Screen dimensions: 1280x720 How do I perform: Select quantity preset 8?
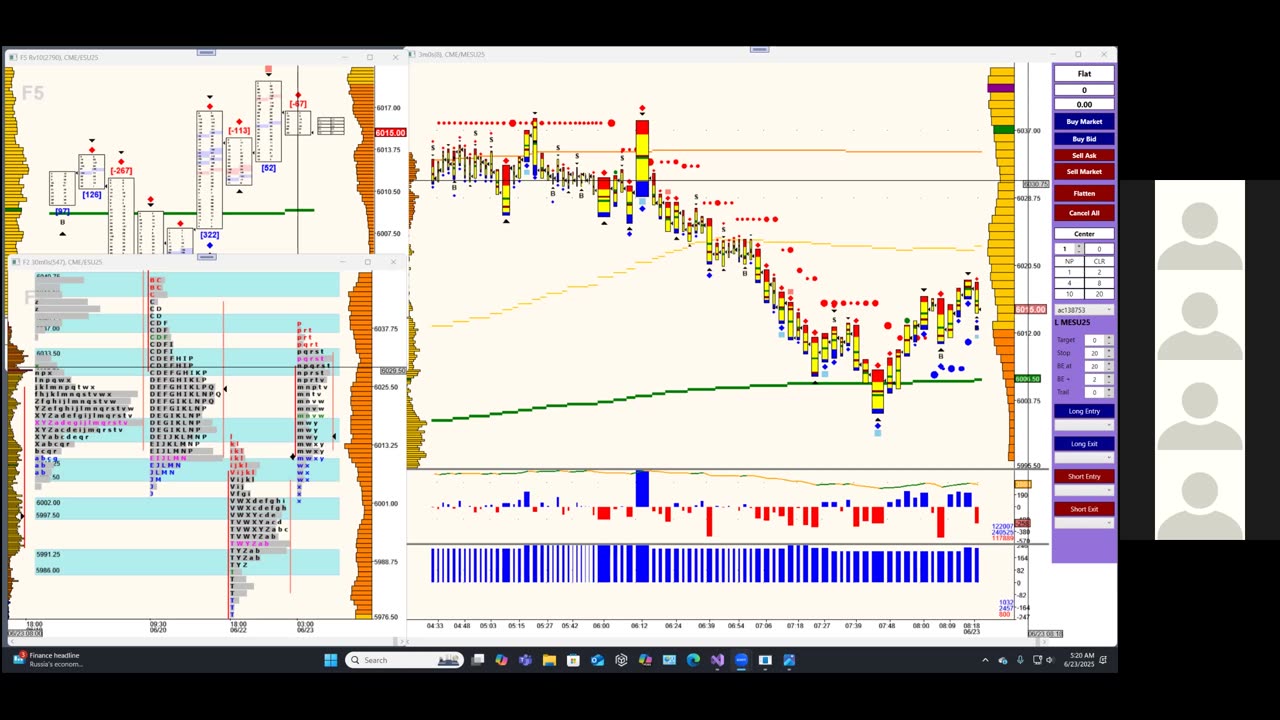[x=1099, y=283]
